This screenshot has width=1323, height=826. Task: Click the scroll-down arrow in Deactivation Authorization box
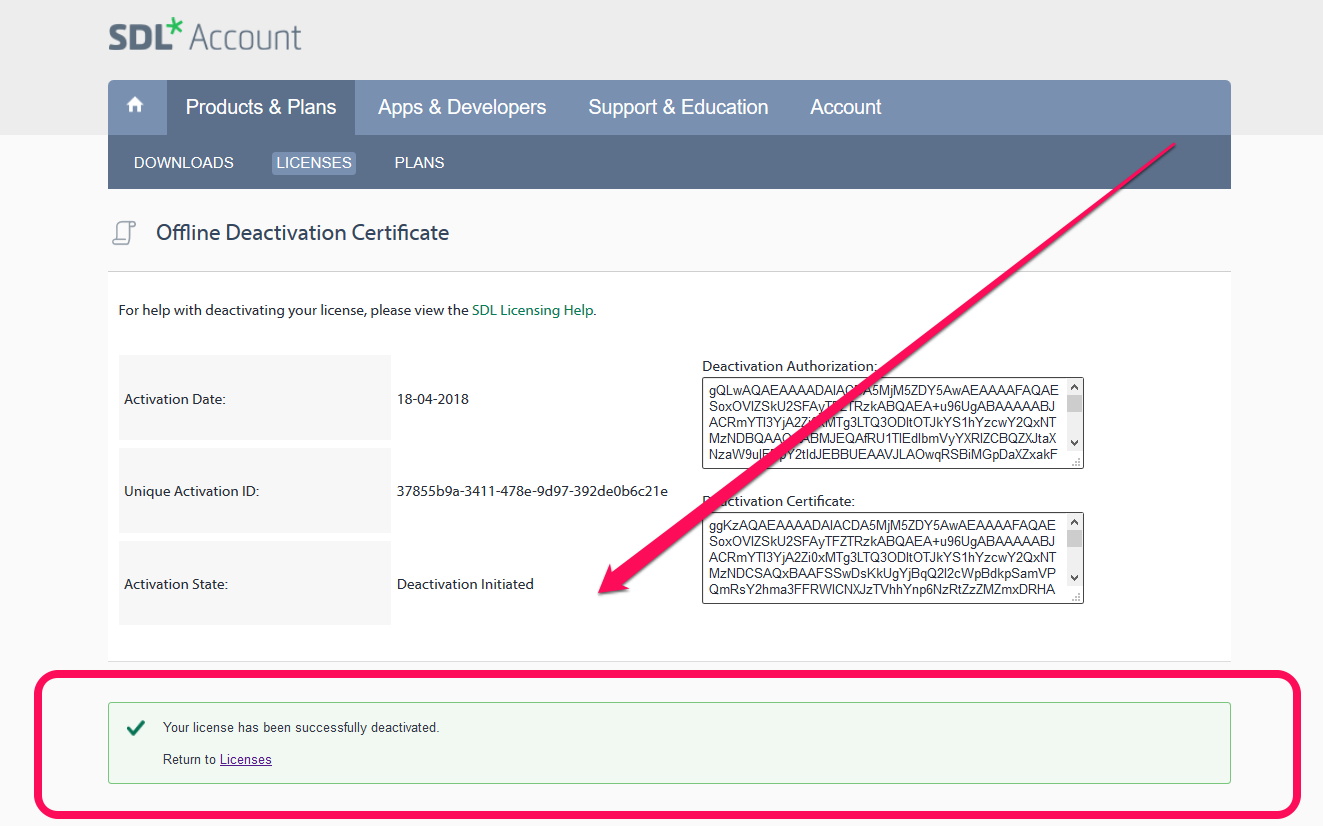1075,442
